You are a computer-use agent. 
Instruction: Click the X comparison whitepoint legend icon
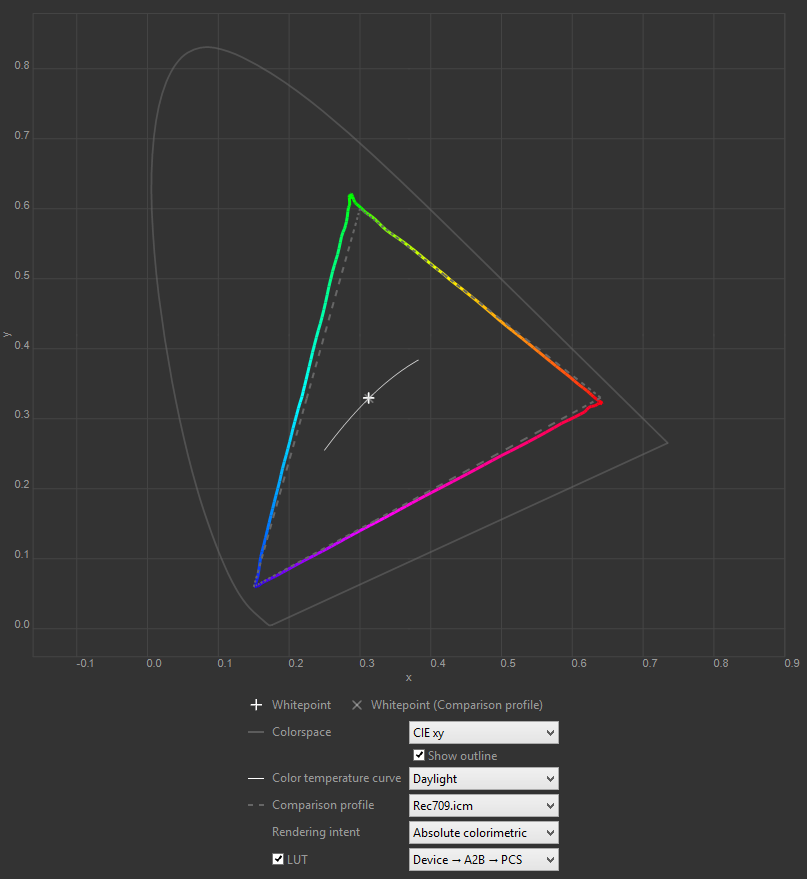[357, 705]
